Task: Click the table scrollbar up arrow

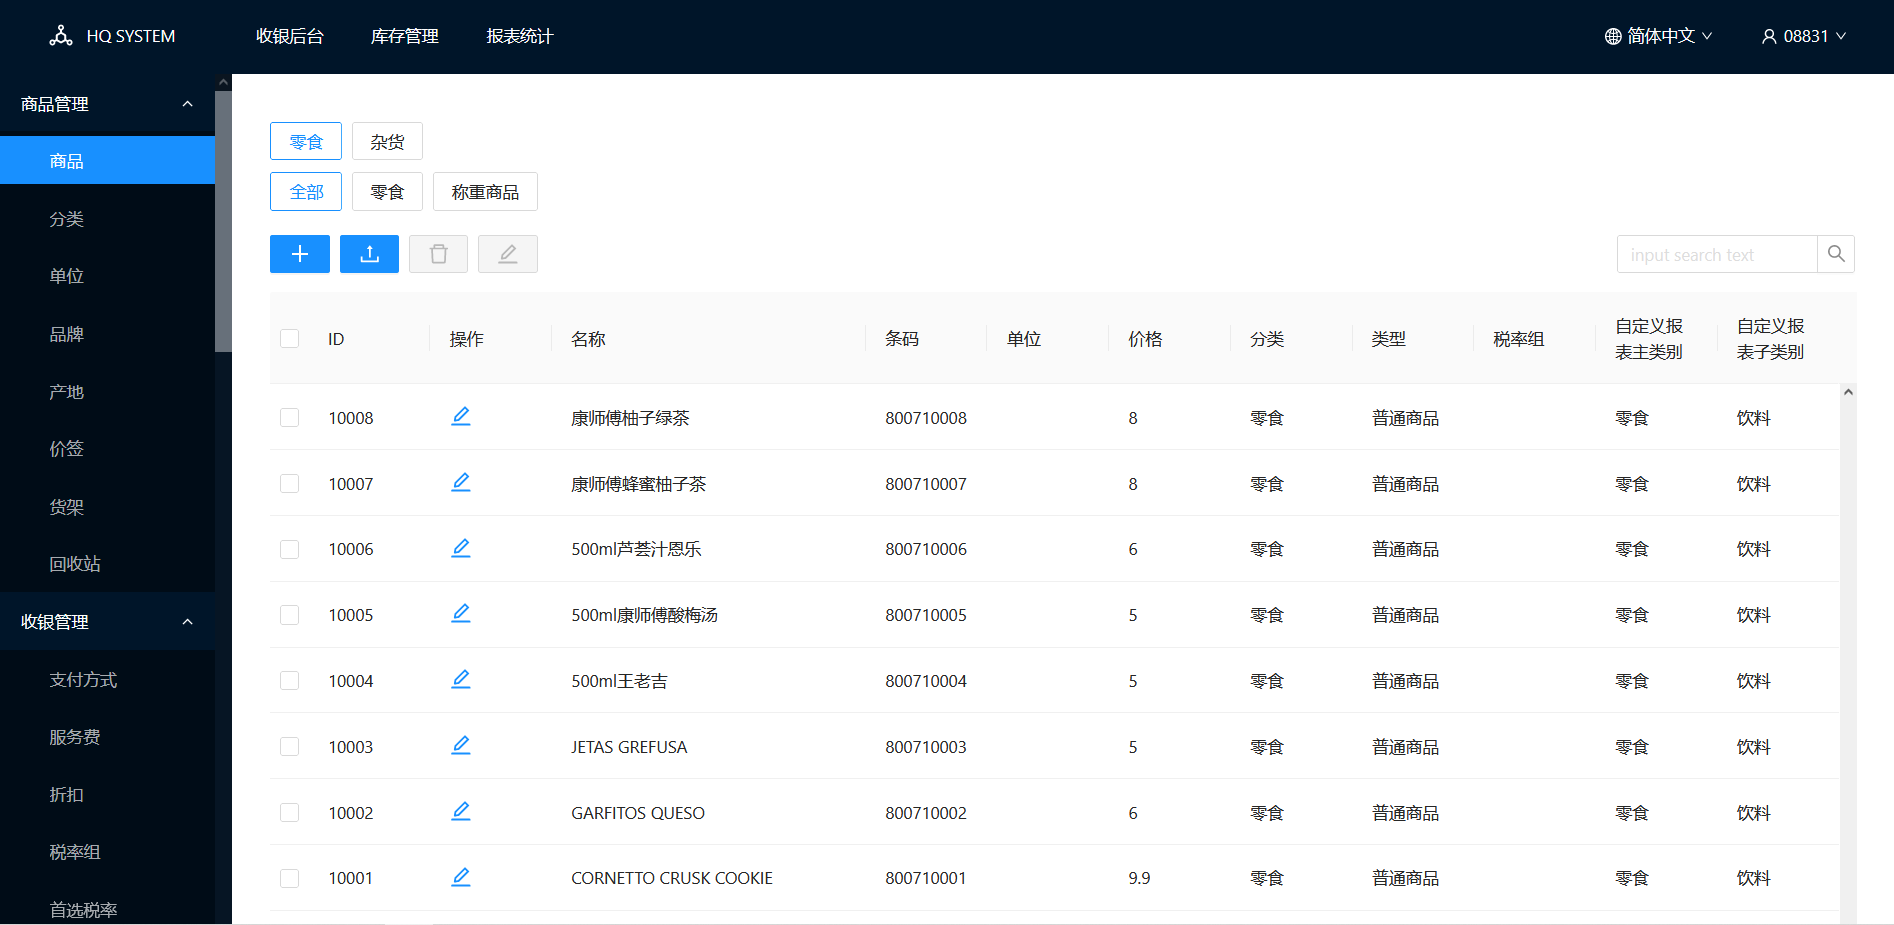Action: (1848, 392)
